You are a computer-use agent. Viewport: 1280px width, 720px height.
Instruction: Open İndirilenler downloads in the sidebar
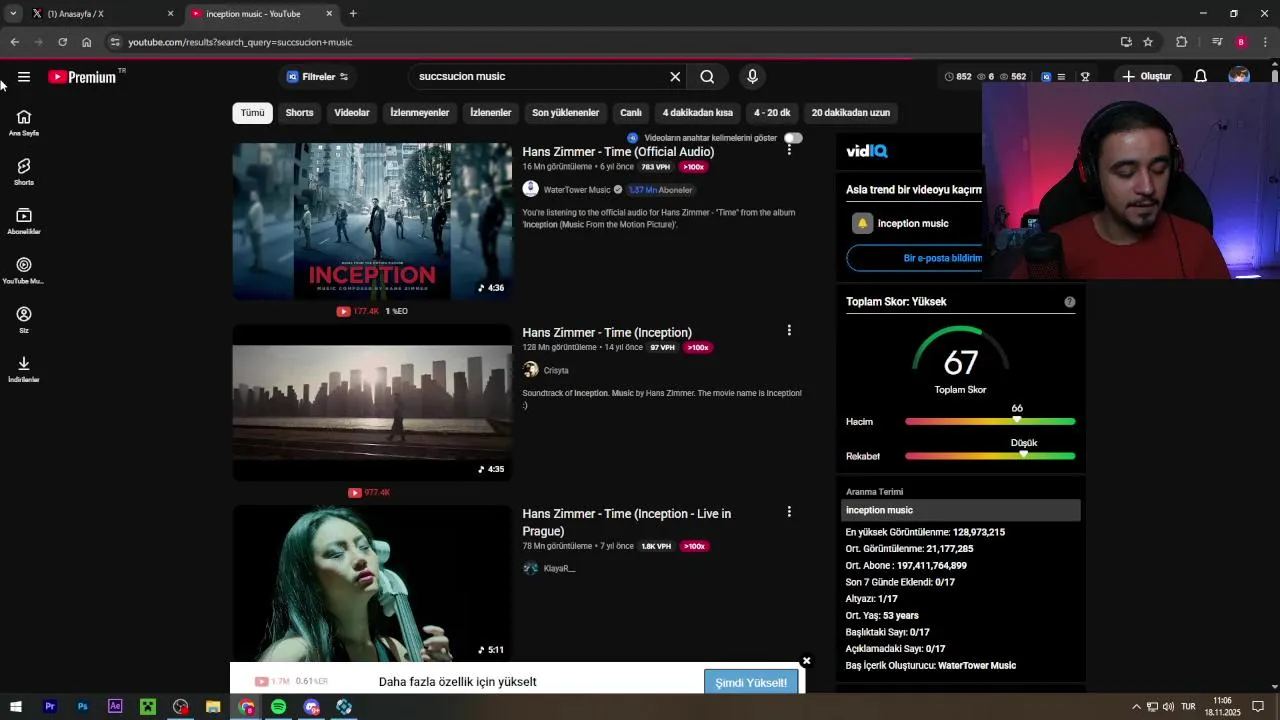(24, 369)
